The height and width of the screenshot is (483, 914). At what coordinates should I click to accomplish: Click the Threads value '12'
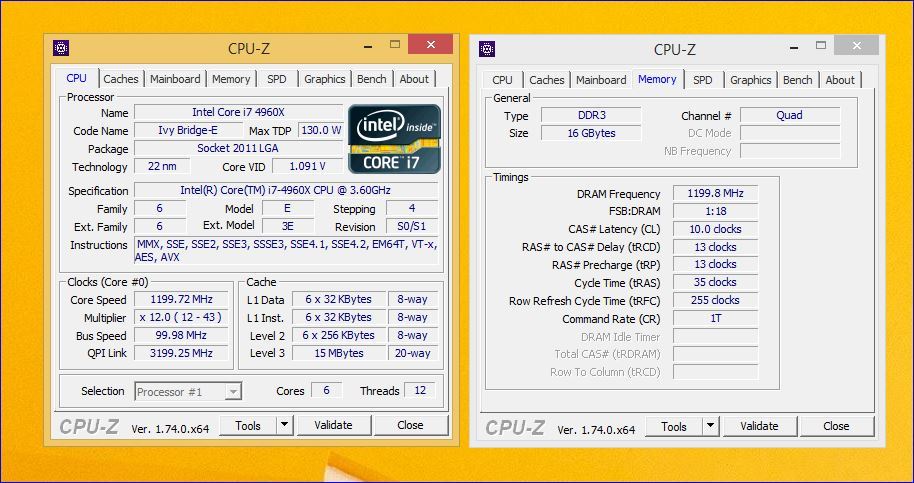coord(420,390)
